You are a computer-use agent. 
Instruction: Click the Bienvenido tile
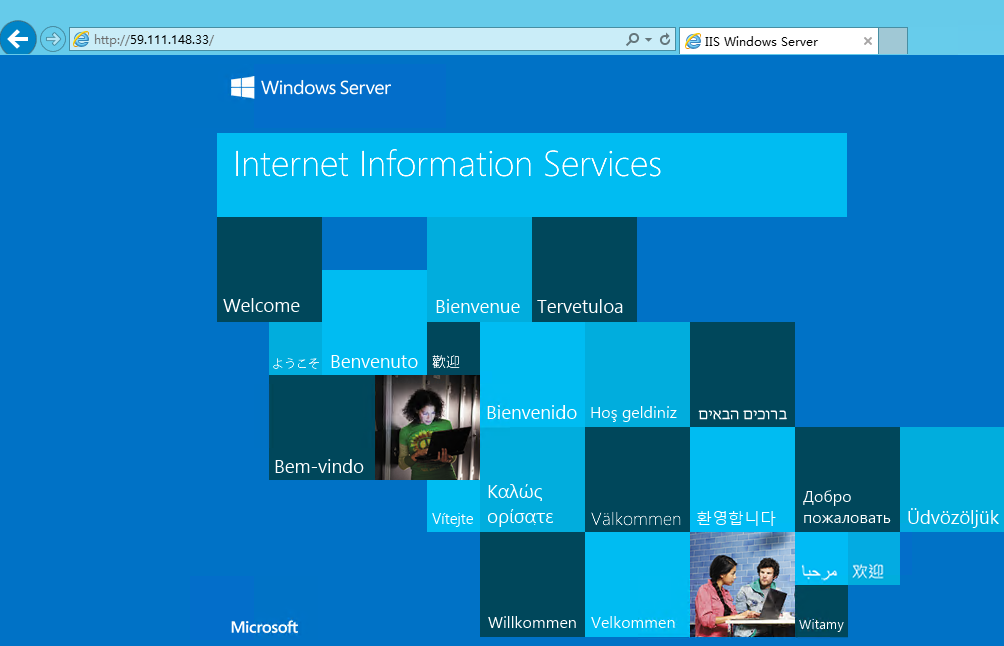click(x=532, y=375)
